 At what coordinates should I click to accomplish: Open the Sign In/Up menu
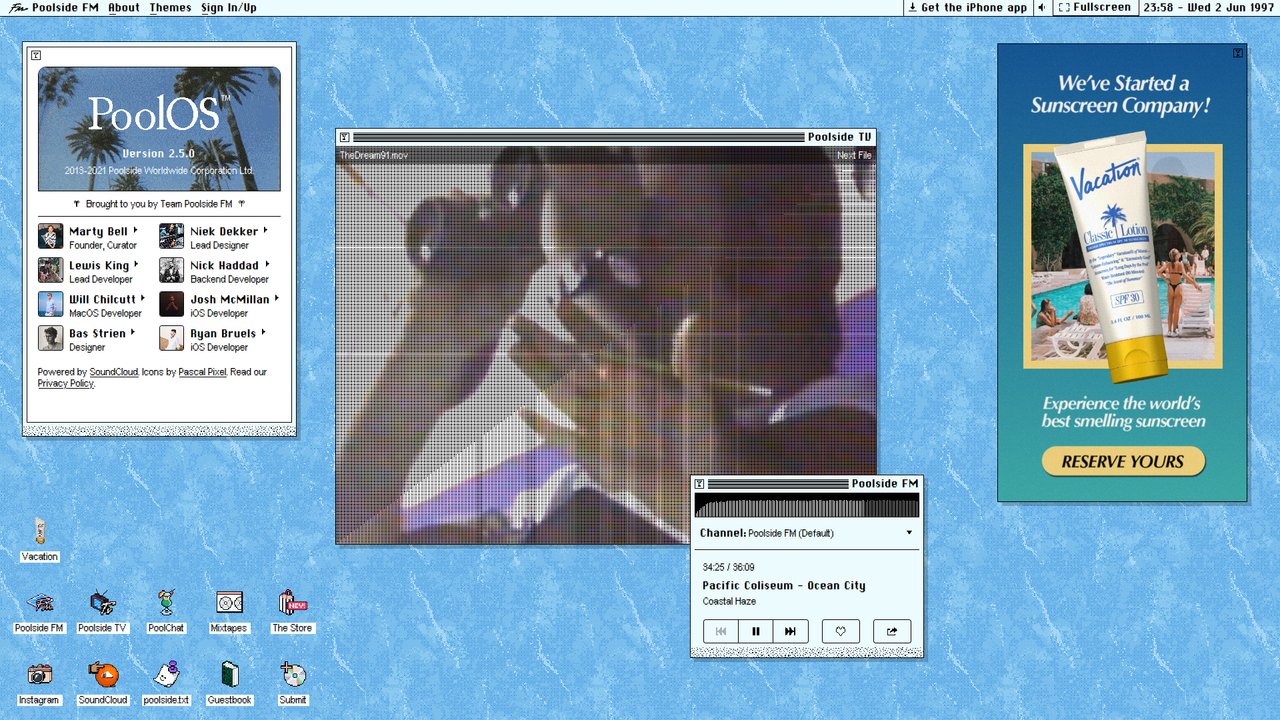coord(228,8)
